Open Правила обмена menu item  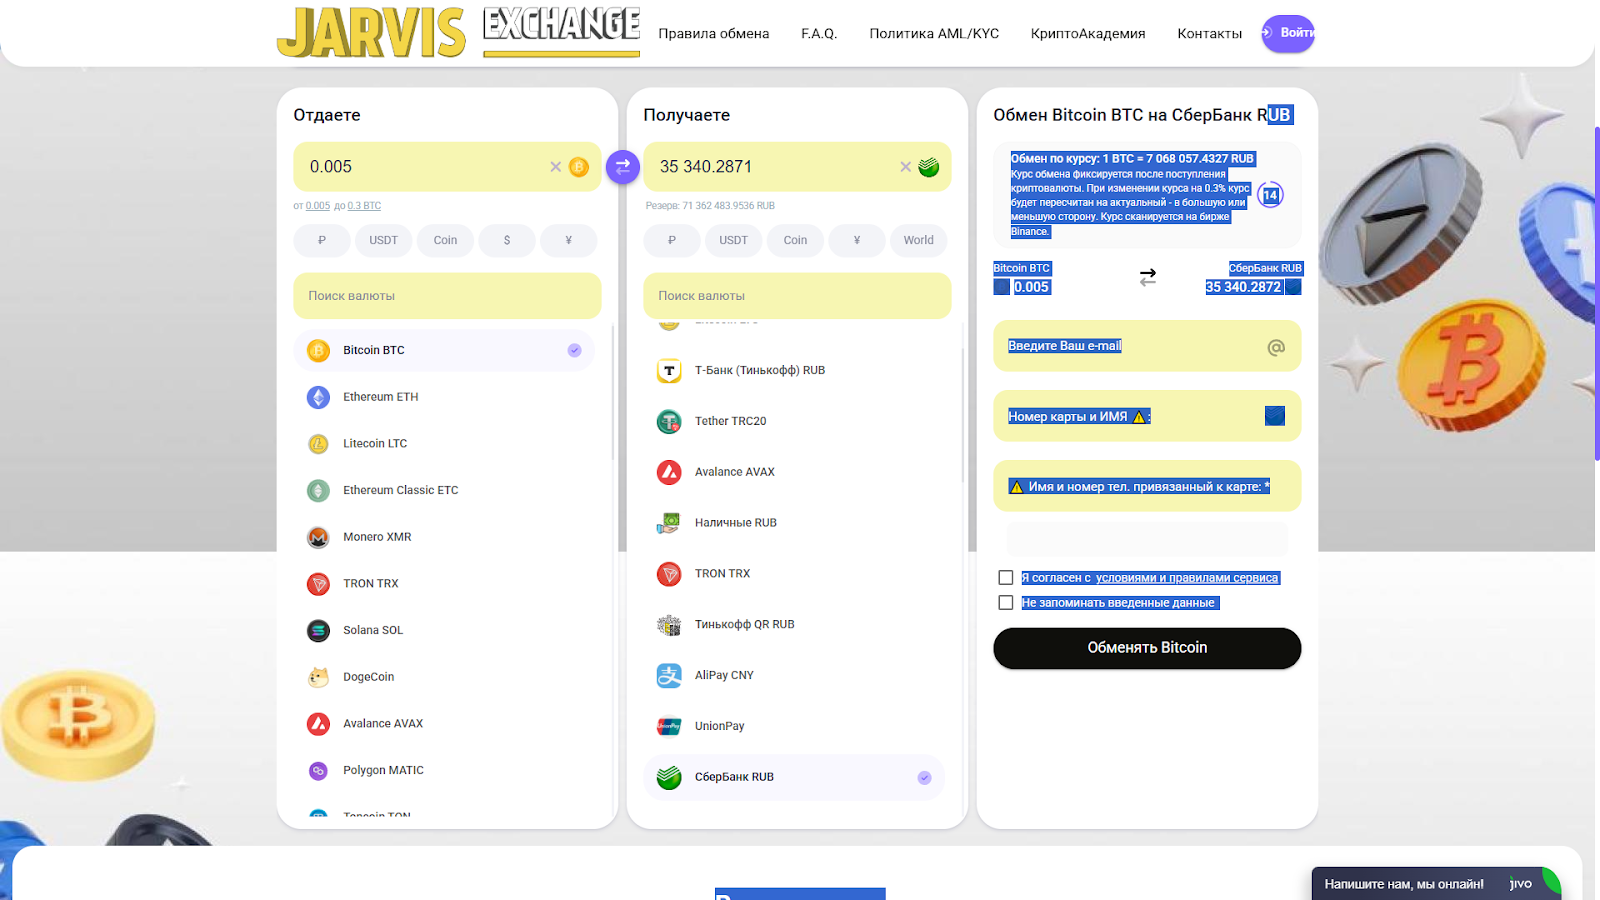coord(714,33)
